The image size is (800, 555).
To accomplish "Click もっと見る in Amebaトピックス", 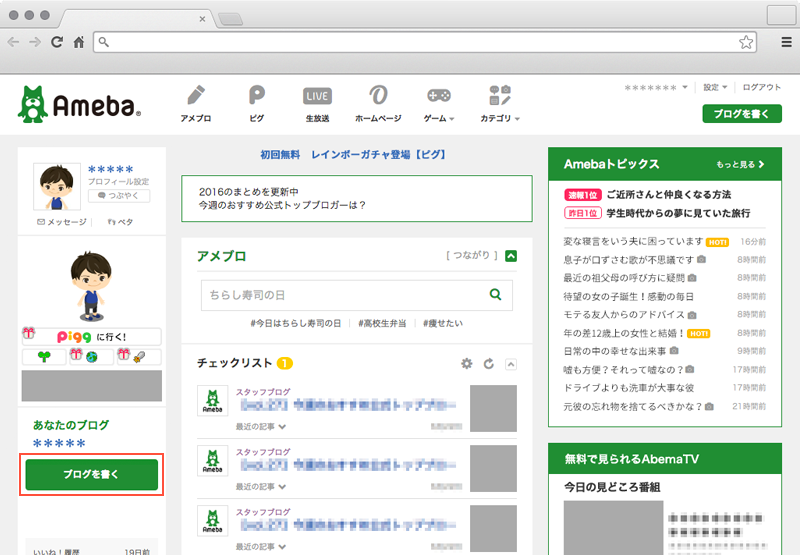I will 740,164.
